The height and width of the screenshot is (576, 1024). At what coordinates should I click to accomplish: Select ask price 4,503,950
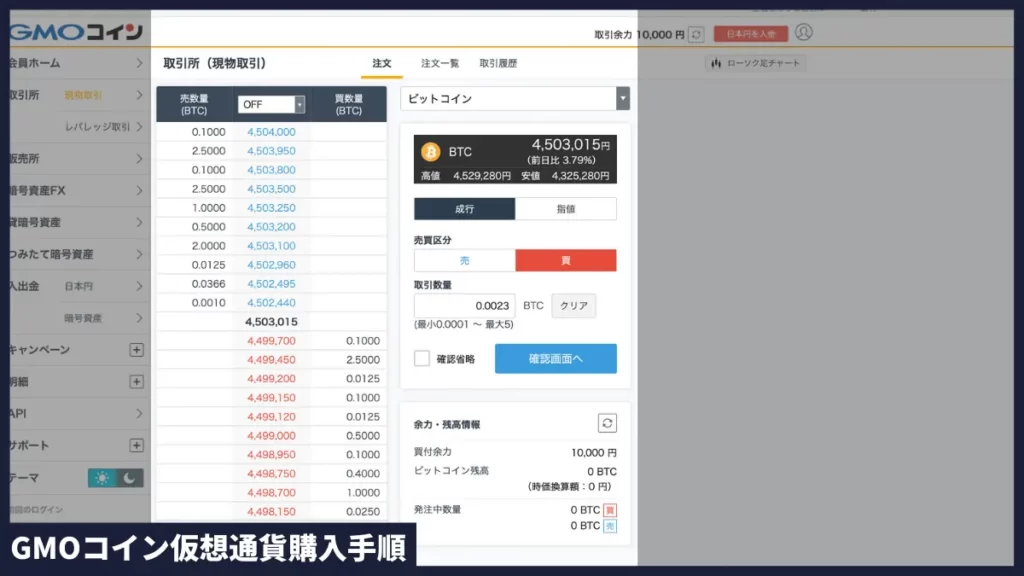271,151
